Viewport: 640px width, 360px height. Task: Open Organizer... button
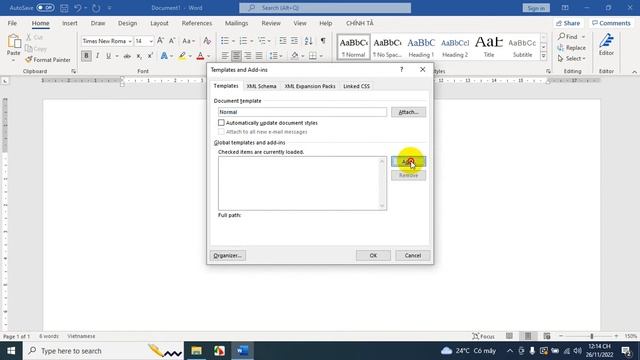pyautogui.click(x=228, y=256)
